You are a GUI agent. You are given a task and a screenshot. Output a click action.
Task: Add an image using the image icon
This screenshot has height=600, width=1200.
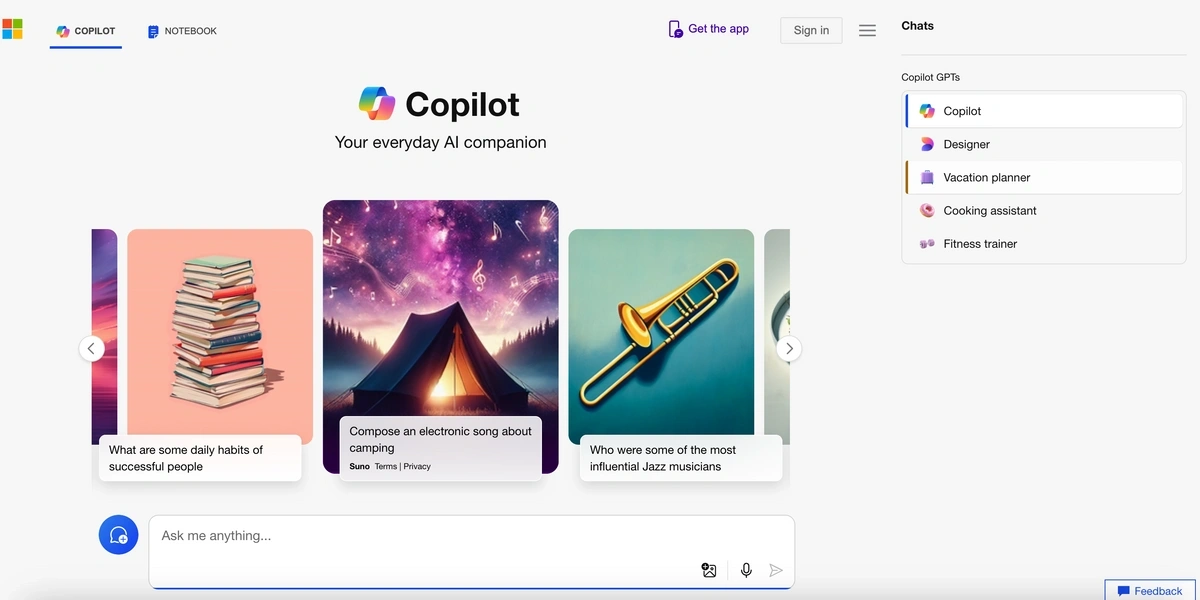[x=709, y=570]
